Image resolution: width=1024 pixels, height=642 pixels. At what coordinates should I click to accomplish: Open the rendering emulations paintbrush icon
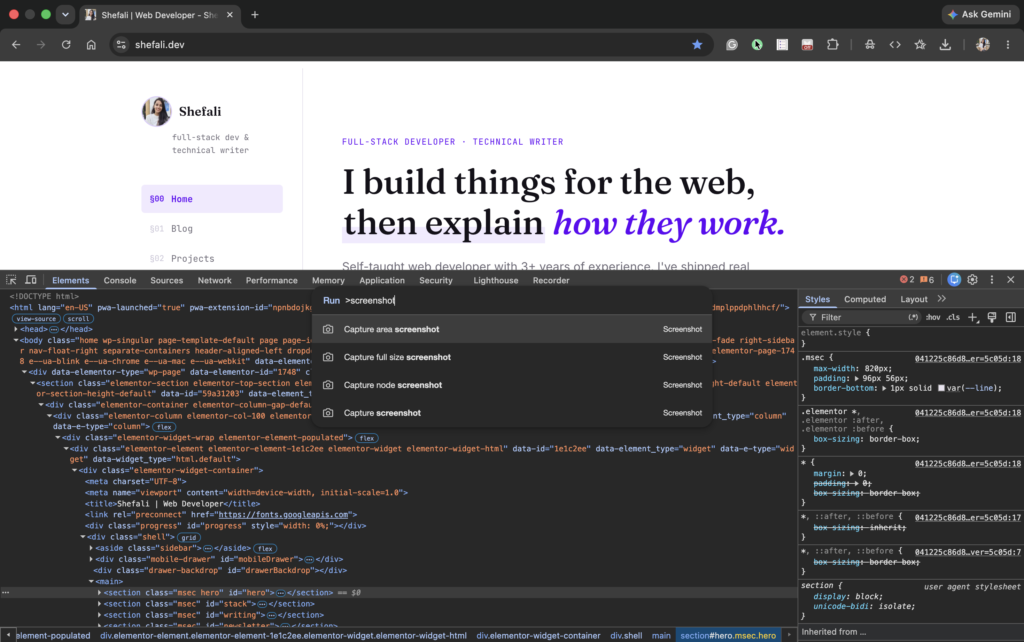[x=991, y=317]
